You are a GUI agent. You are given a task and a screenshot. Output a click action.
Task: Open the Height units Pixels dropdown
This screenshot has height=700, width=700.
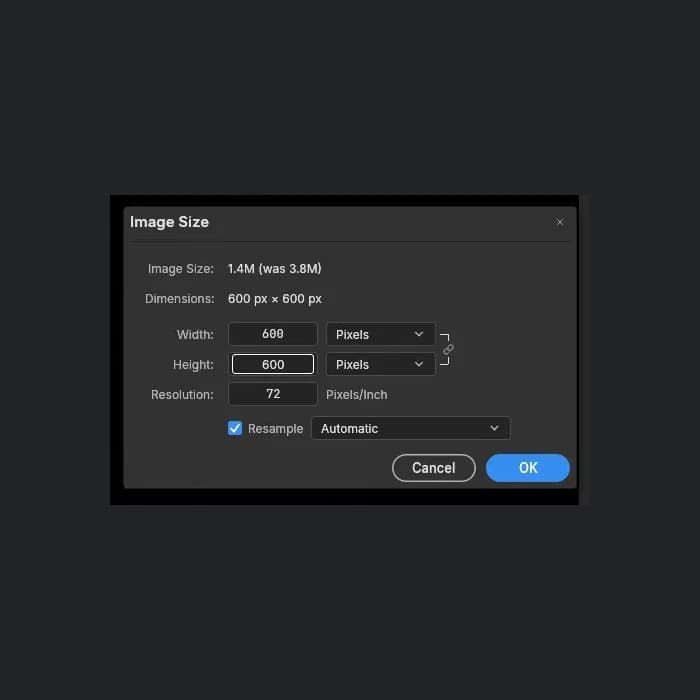coord(380,364)
